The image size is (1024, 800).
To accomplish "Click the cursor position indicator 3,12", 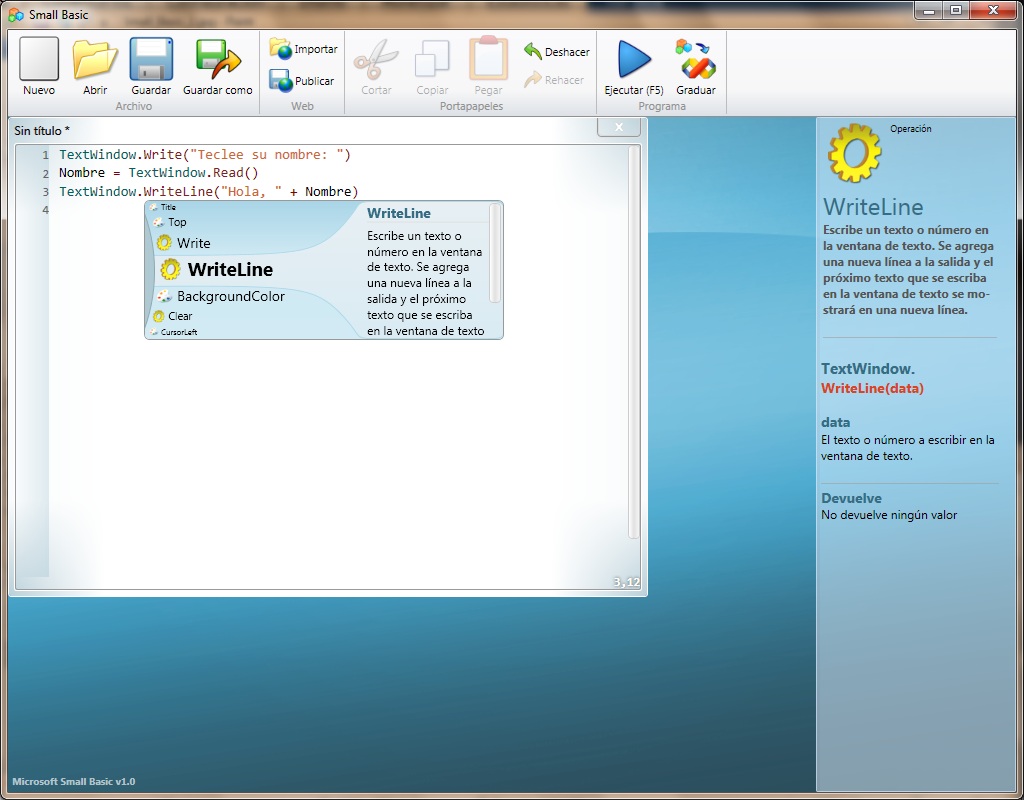I will point(626,582).
